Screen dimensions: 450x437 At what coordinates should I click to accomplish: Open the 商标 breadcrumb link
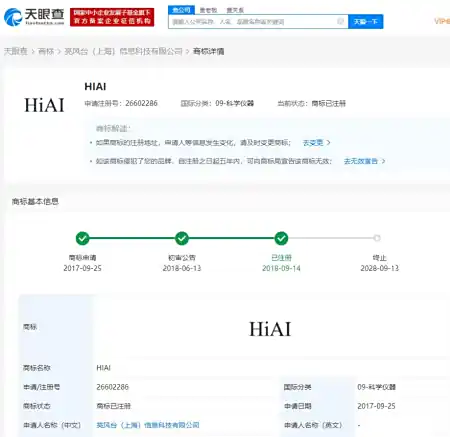[x=46, y=51]
